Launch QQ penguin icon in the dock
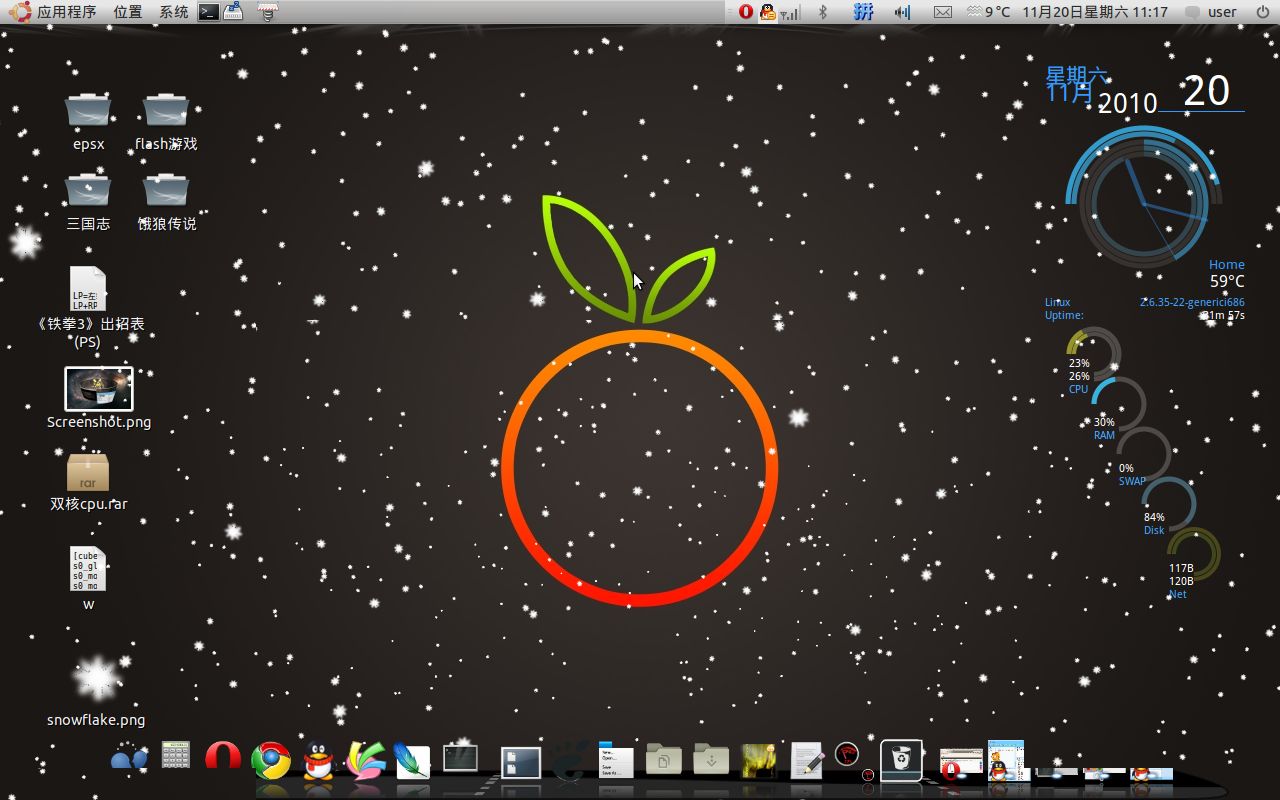 pos(317,762)
